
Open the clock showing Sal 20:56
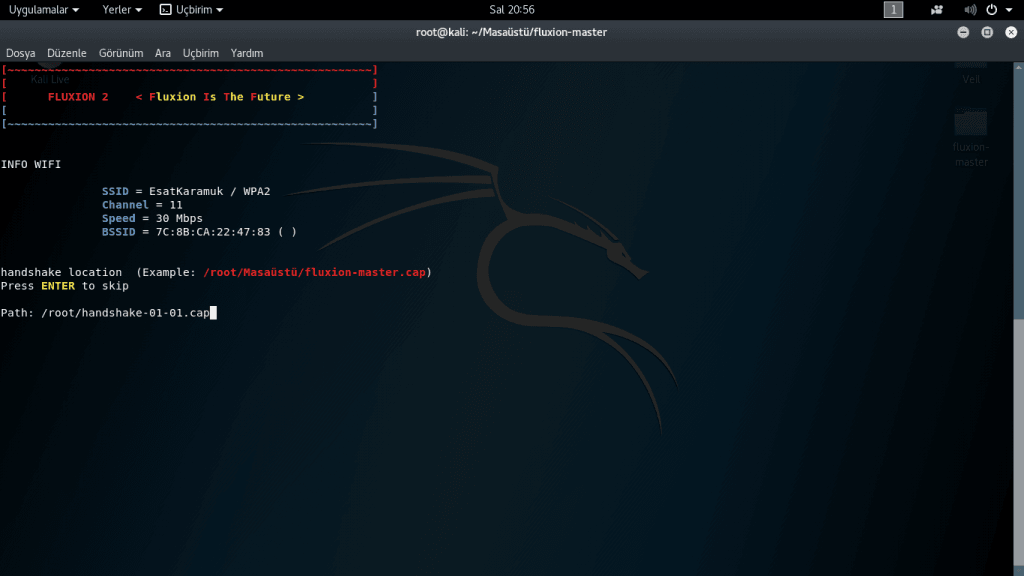[511, 10]
